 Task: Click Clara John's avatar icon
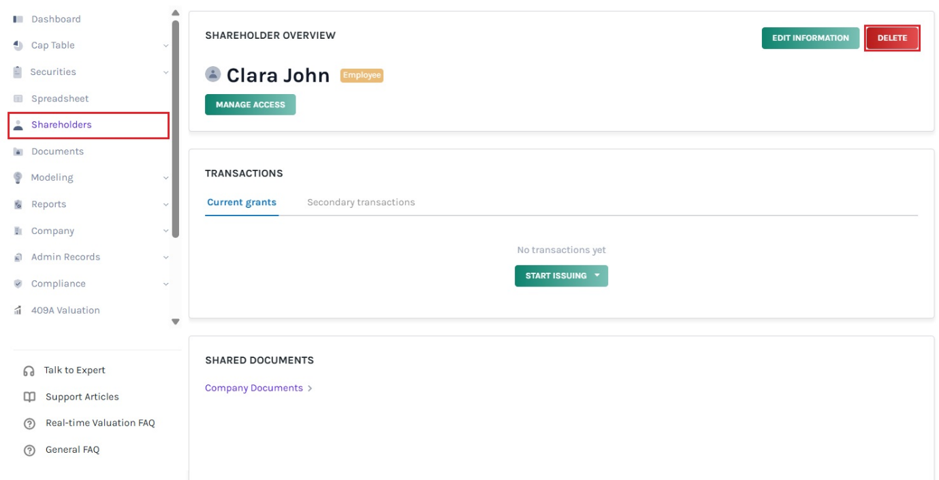(213, 74)
